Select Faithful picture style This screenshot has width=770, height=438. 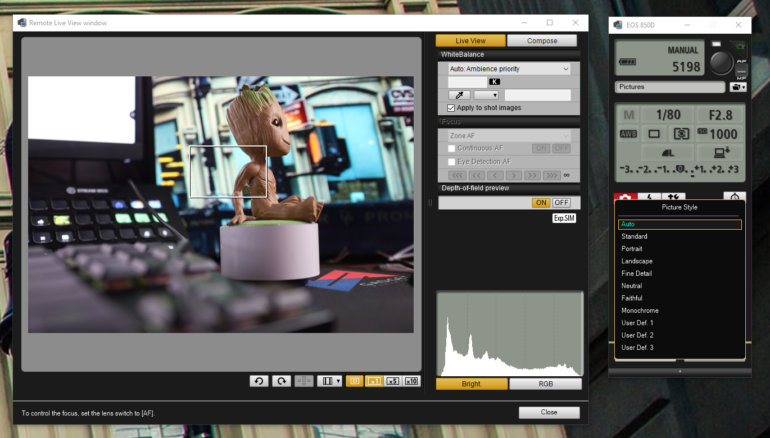[680, 298]
